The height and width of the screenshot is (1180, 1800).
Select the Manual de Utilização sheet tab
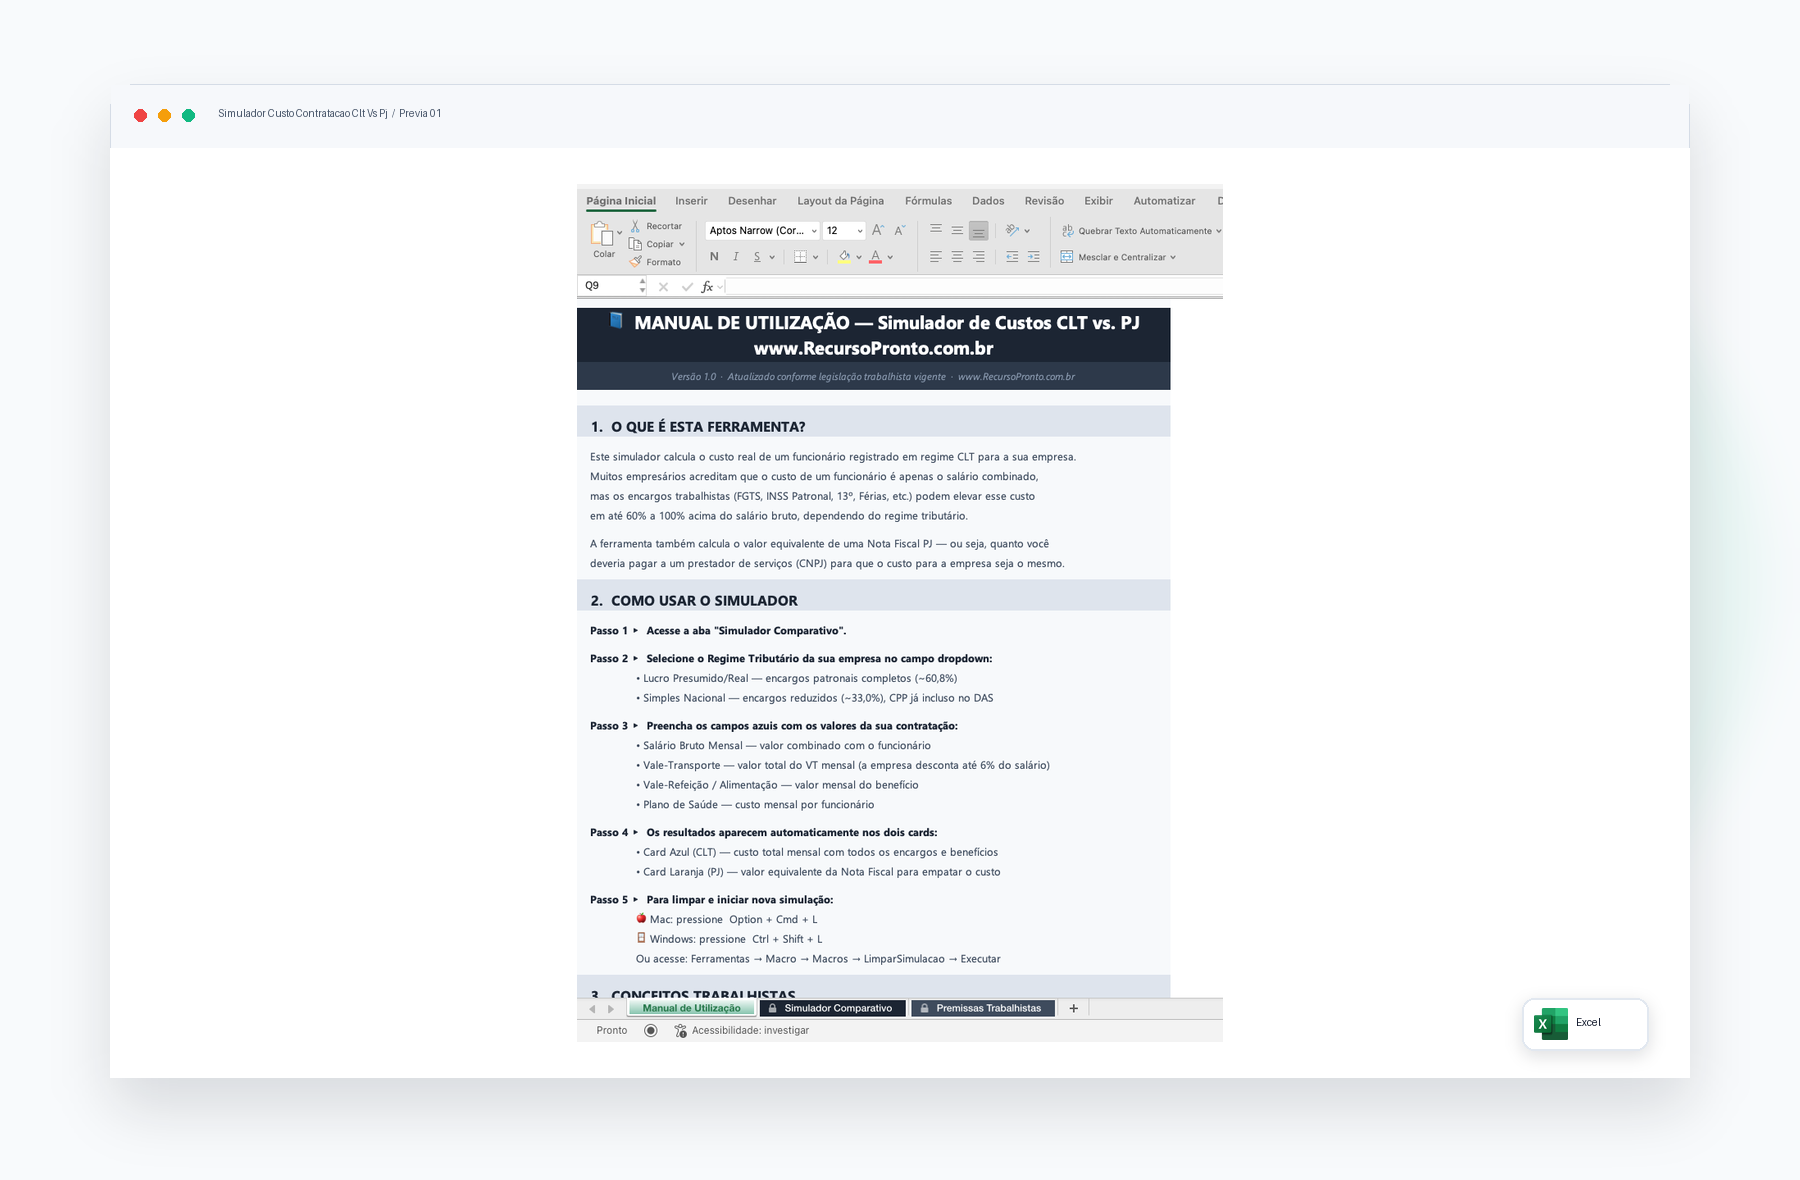692,1008
